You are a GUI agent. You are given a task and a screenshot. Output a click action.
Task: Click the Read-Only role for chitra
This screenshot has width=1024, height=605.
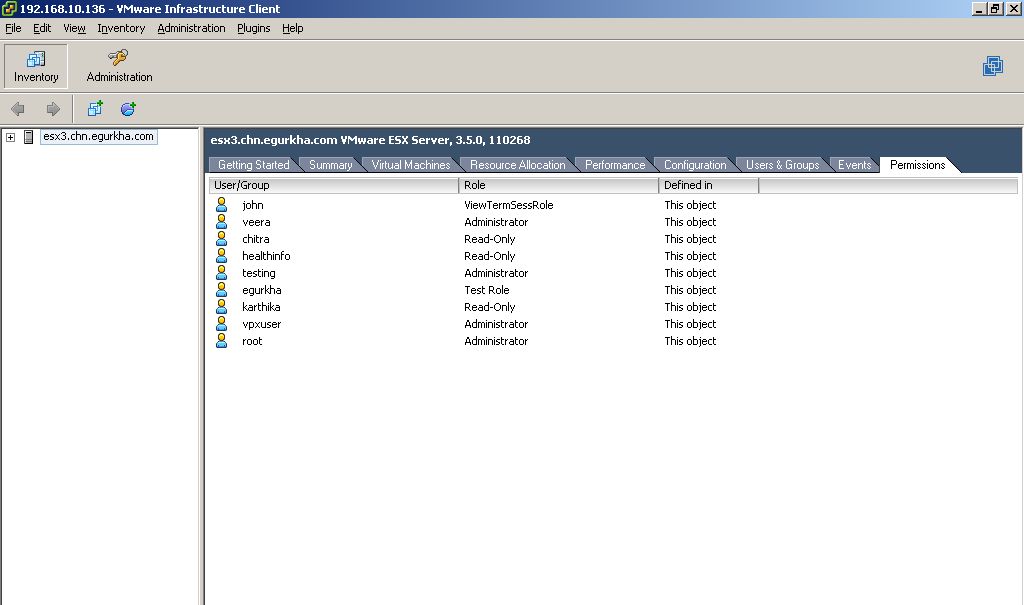coord(490,238)
